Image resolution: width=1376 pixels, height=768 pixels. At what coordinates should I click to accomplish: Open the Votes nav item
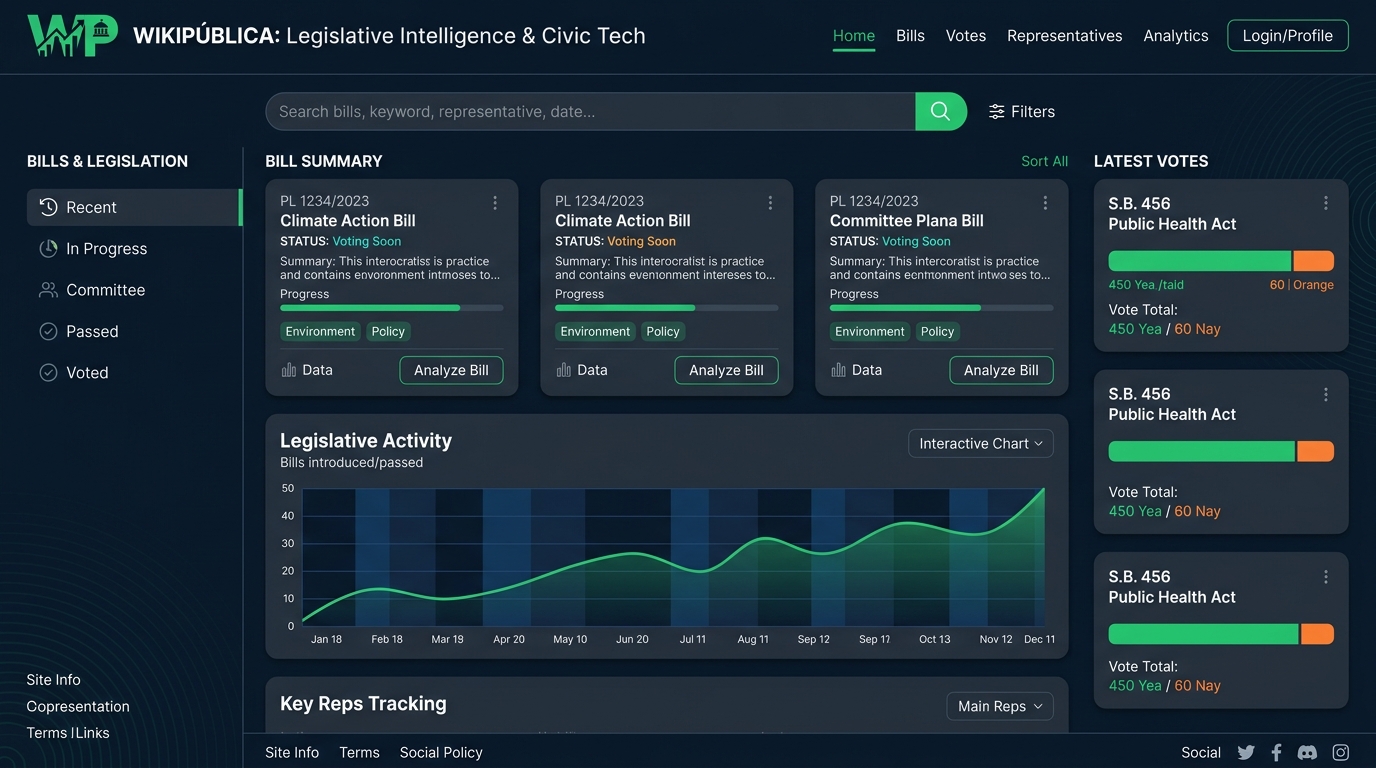point(966,36)
